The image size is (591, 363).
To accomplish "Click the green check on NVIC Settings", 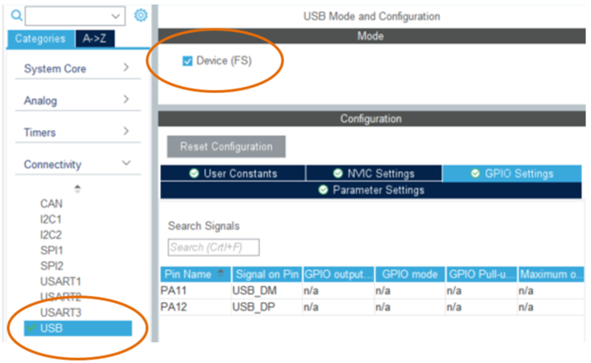I will 338,173.
